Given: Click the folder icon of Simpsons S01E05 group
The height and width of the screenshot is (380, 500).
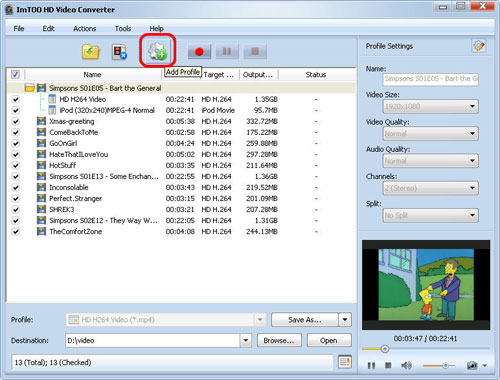Looking at the screenshot, I should coord(30,88).
